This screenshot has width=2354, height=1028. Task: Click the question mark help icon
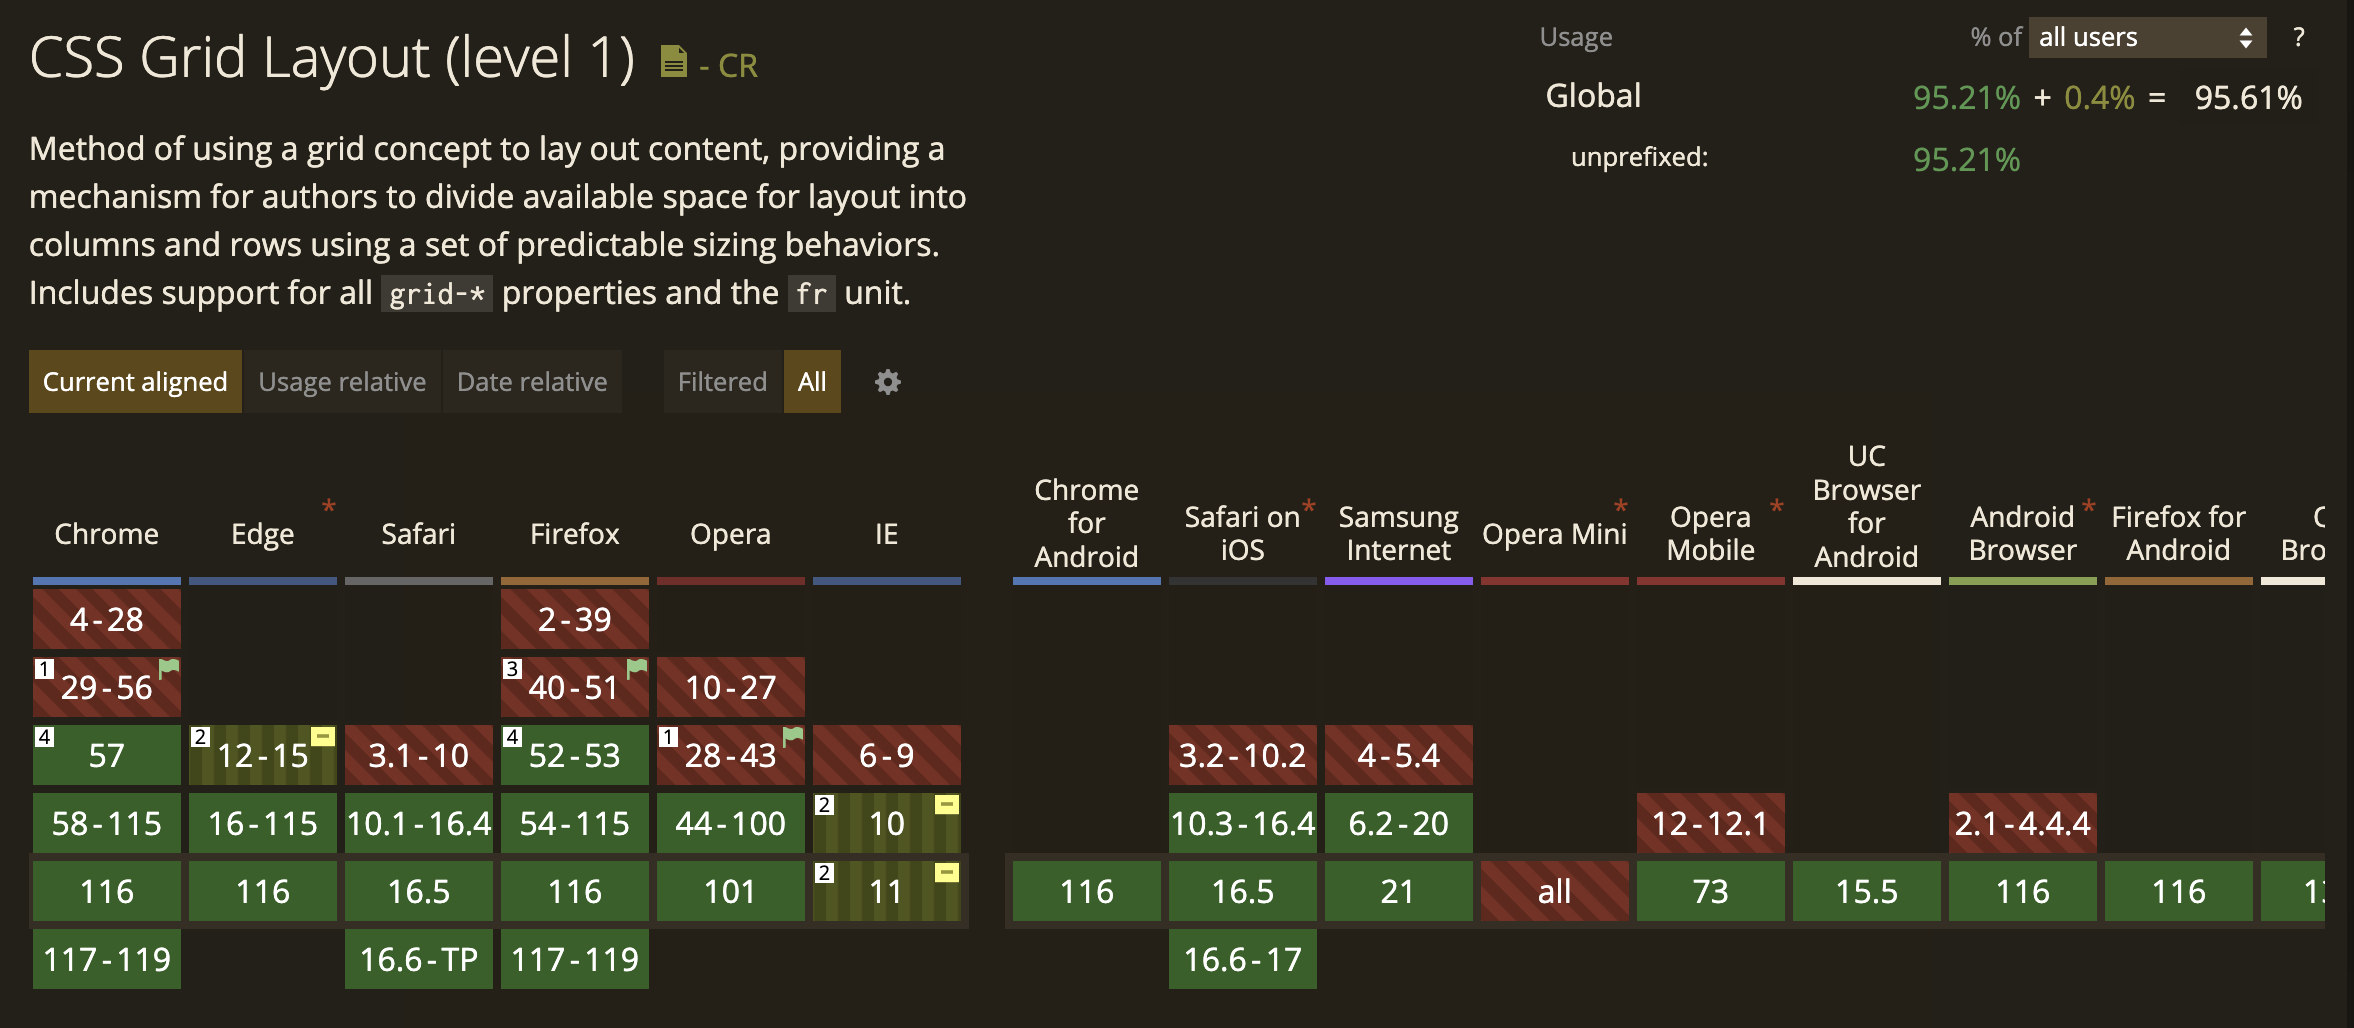pyautogui.click(x=2298, y=38)
